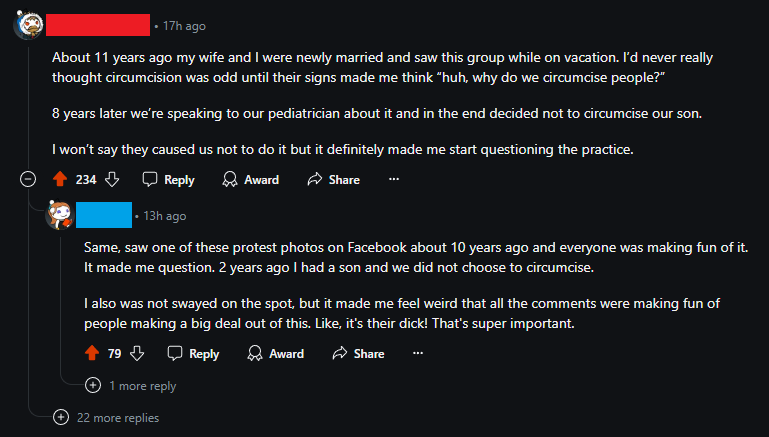Screen dimensions: 769x437
Task: Downvote the reply with 79 points
Action: (x=137, y=353)
